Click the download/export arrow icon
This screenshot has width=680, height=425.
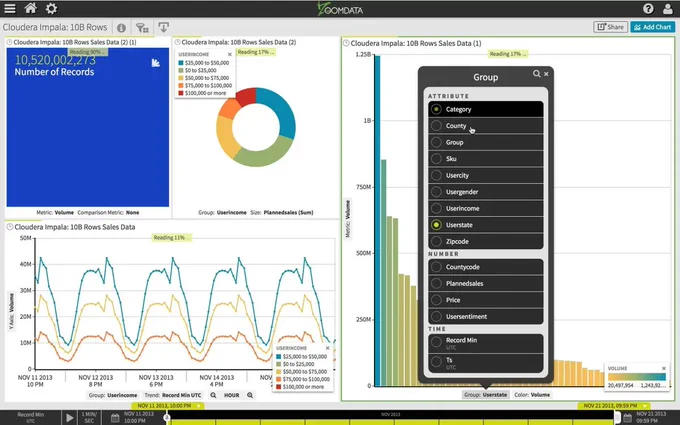(x=163, y=27)
